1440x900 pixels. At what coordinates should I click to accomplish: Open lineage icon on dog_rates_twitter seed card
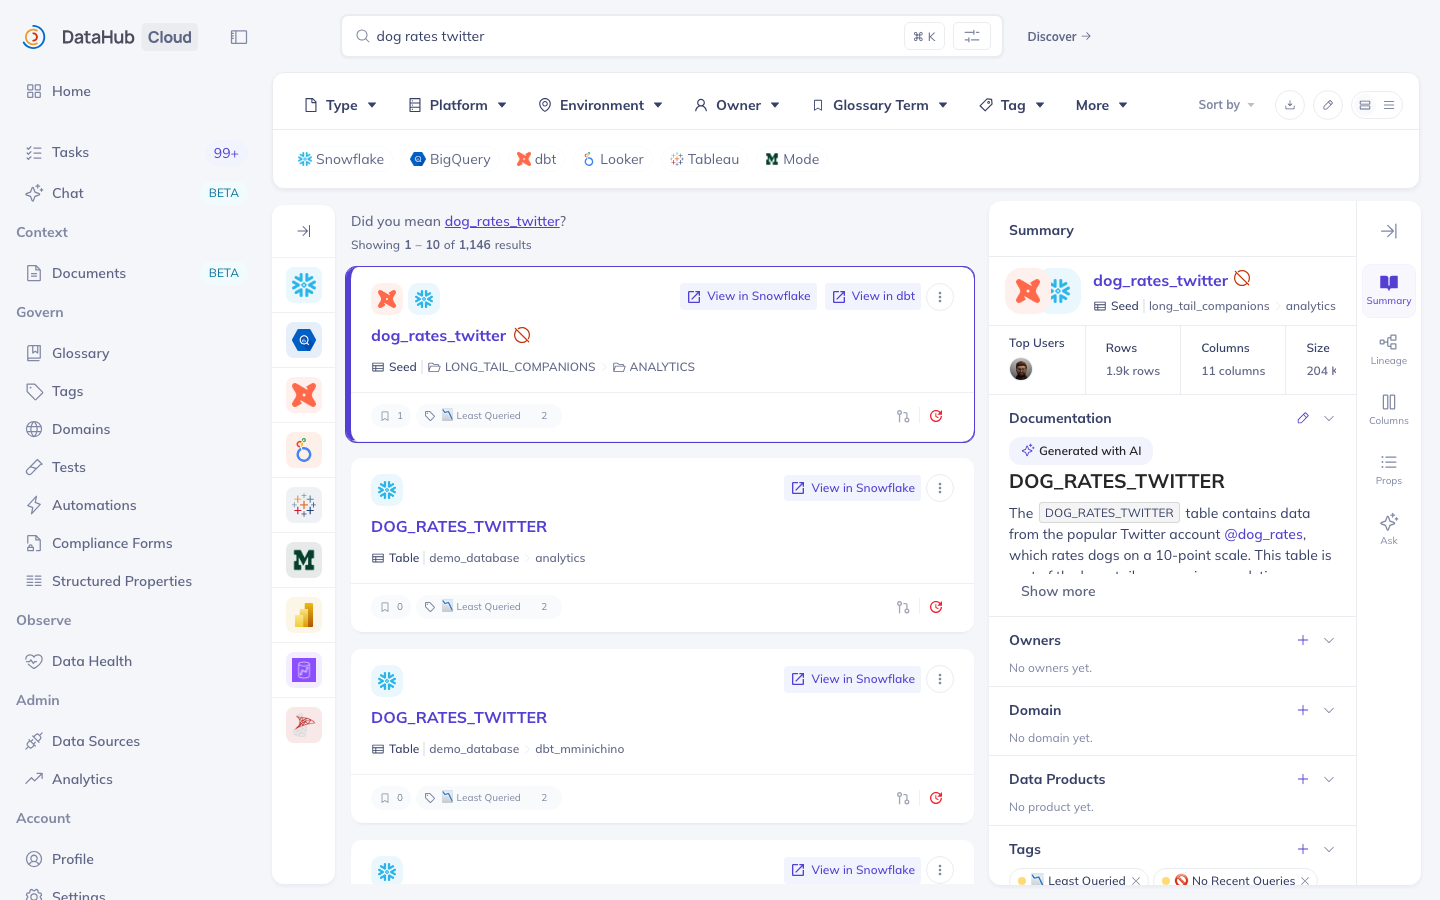(x=903, y=416)
